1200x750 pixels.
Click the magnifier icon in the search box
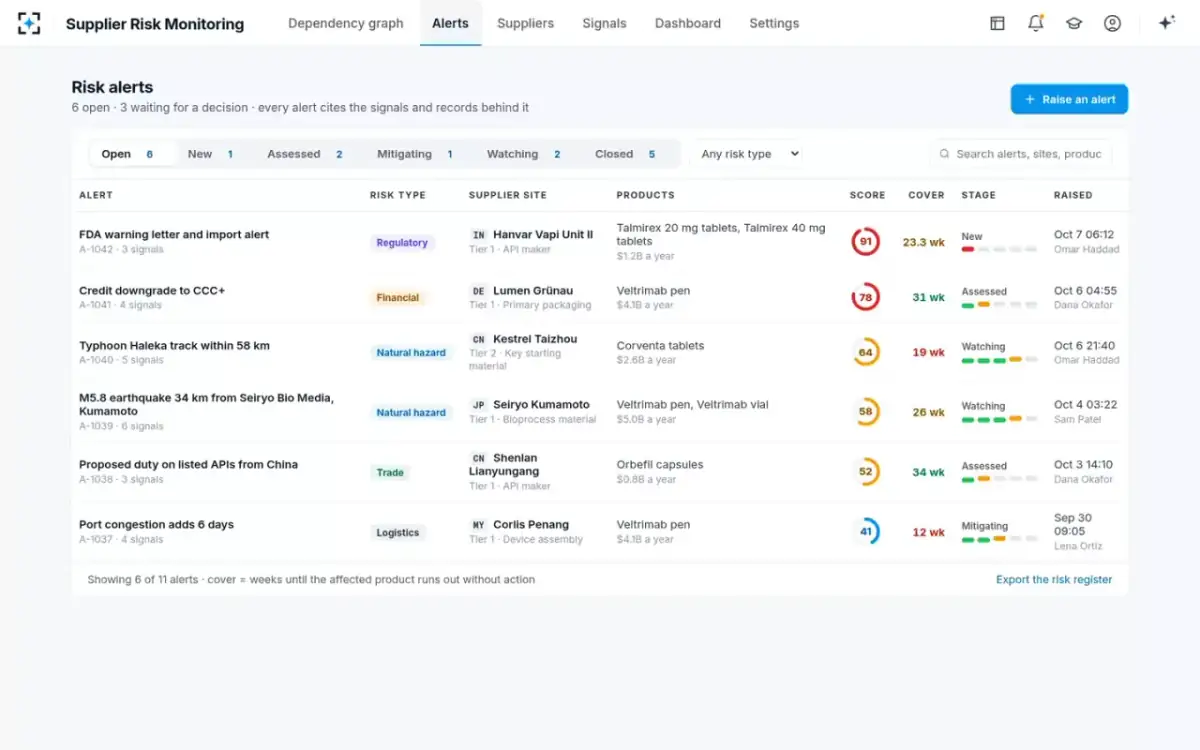coord(944,154)
